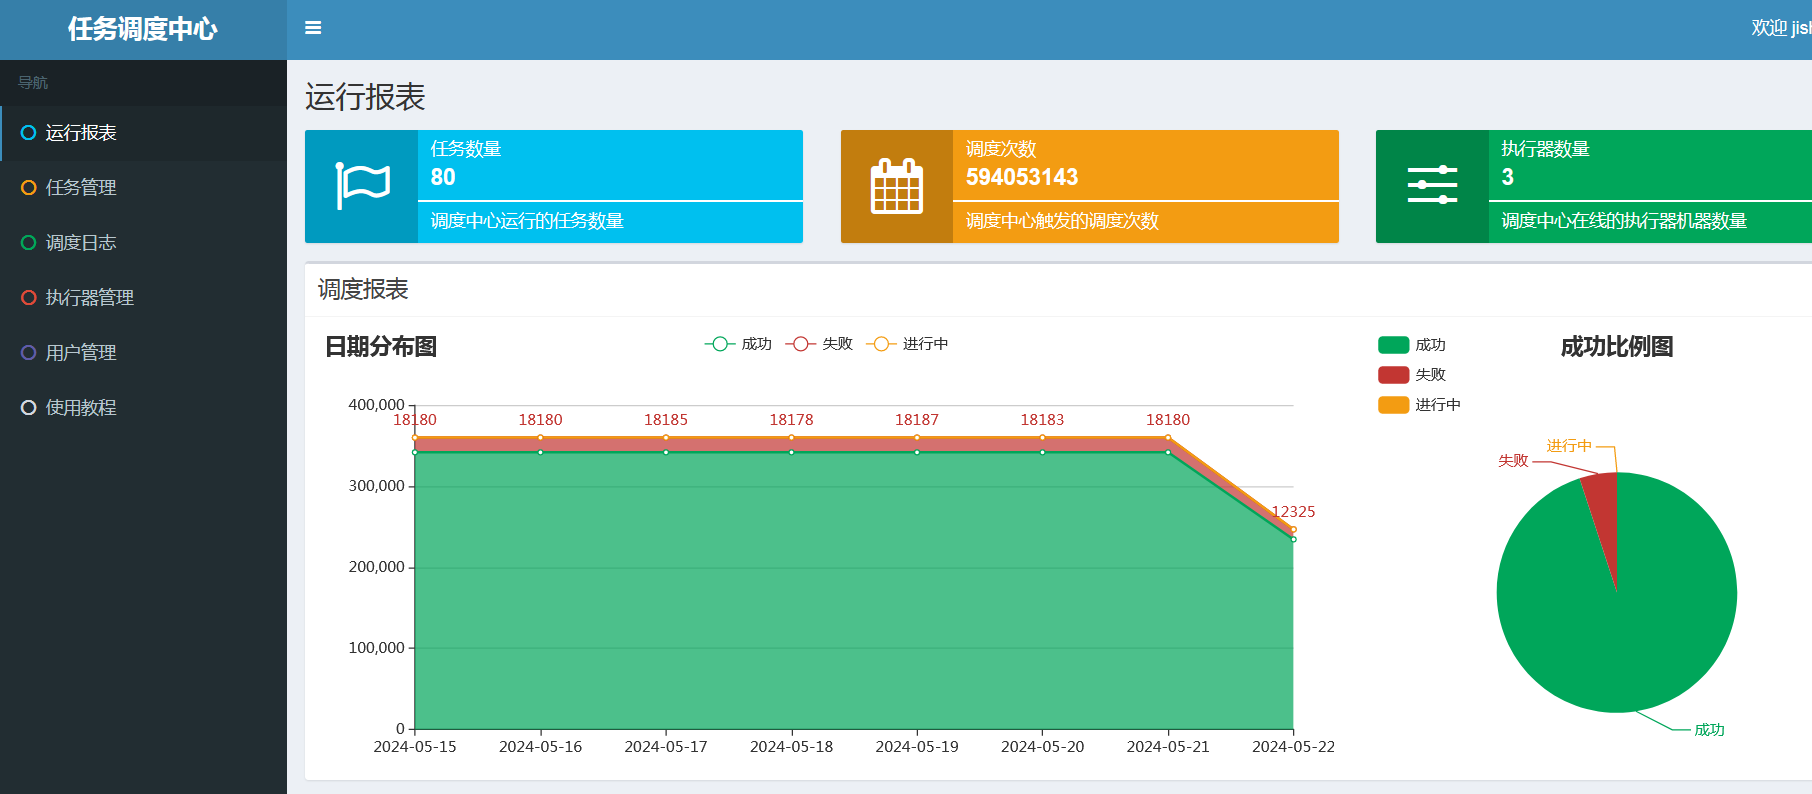Click the 调度报表 panel heading
1812x794 pixels.
tap(363, 290)
